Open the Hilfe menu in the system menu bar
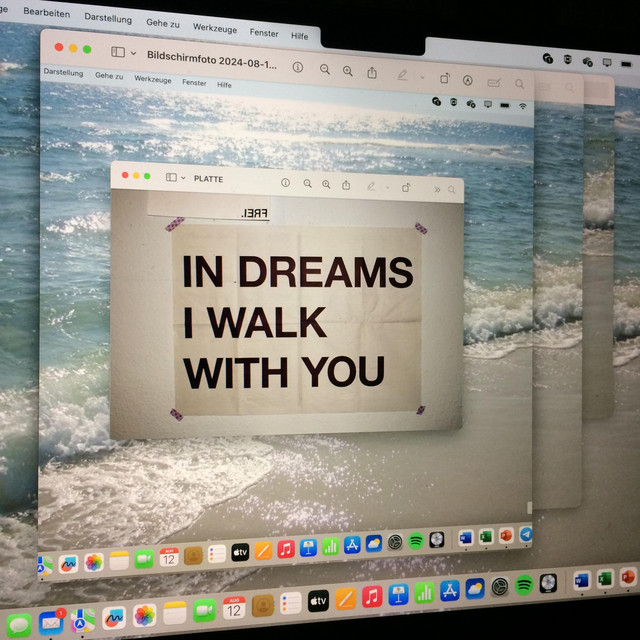 299,36
